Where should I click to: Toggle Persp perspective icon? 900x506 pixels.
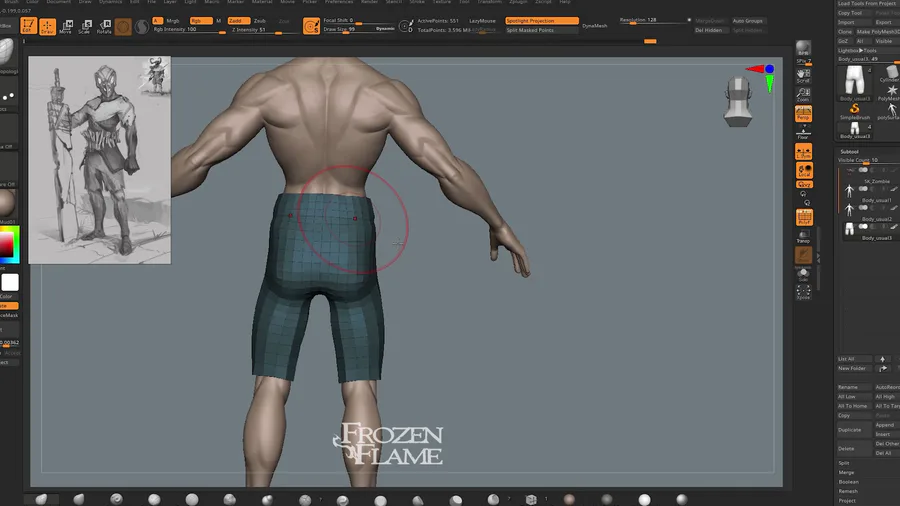point(804,113)
